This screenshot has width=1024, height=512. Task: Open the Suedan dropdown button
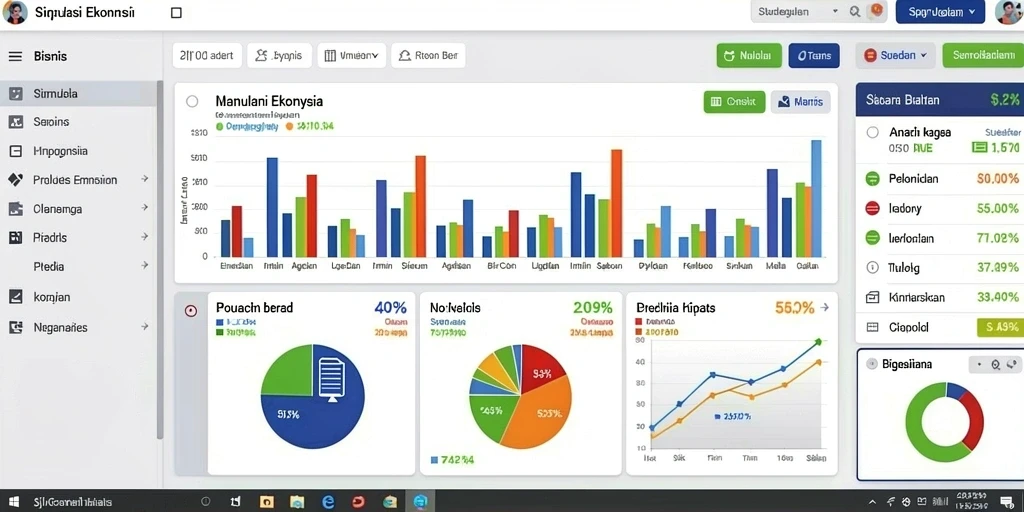pos(895,56)
